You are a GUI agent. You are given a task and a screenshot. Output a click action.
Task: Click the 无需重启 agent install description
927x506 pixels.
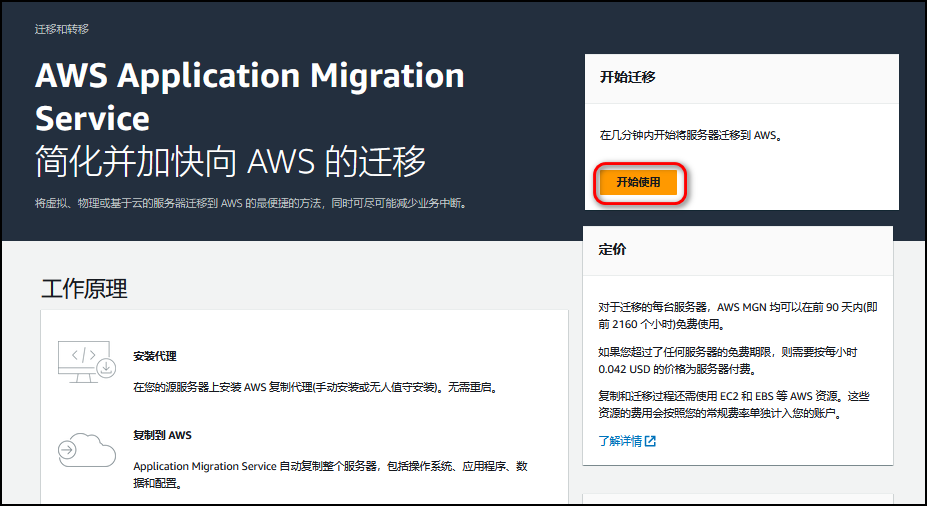(x=316, y=388)
